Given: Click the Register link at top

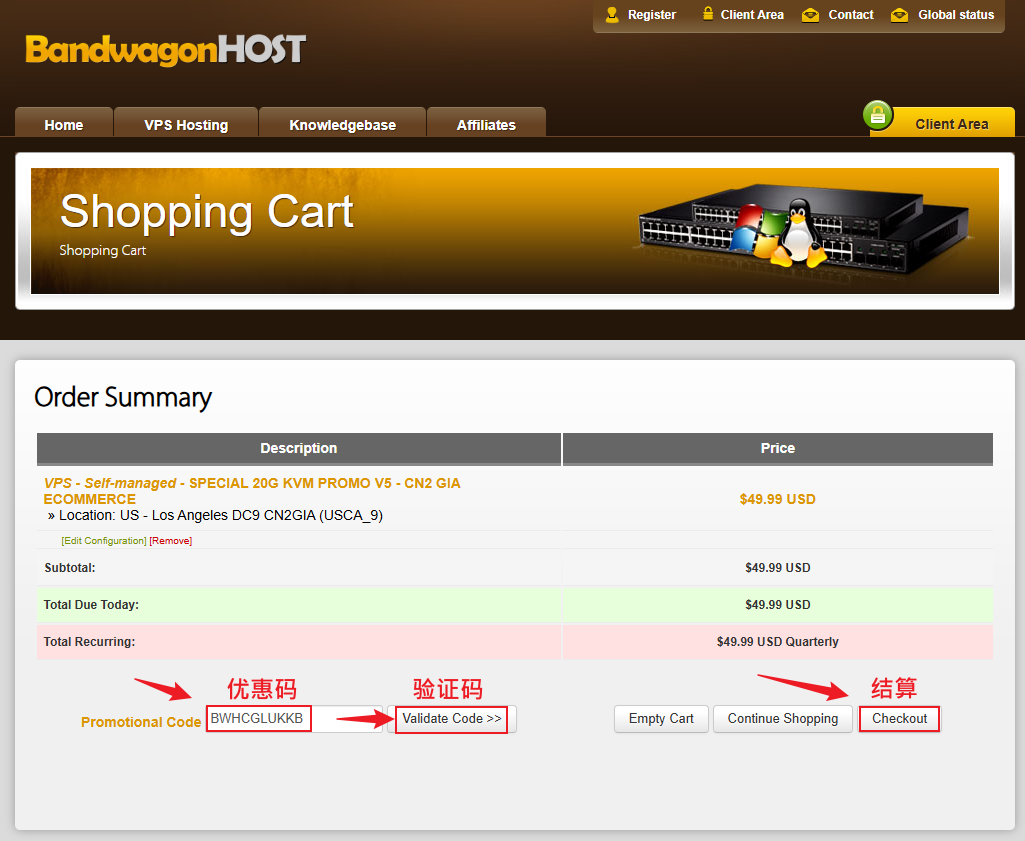Looking at the screenshot, I should [x=652, y=15].
